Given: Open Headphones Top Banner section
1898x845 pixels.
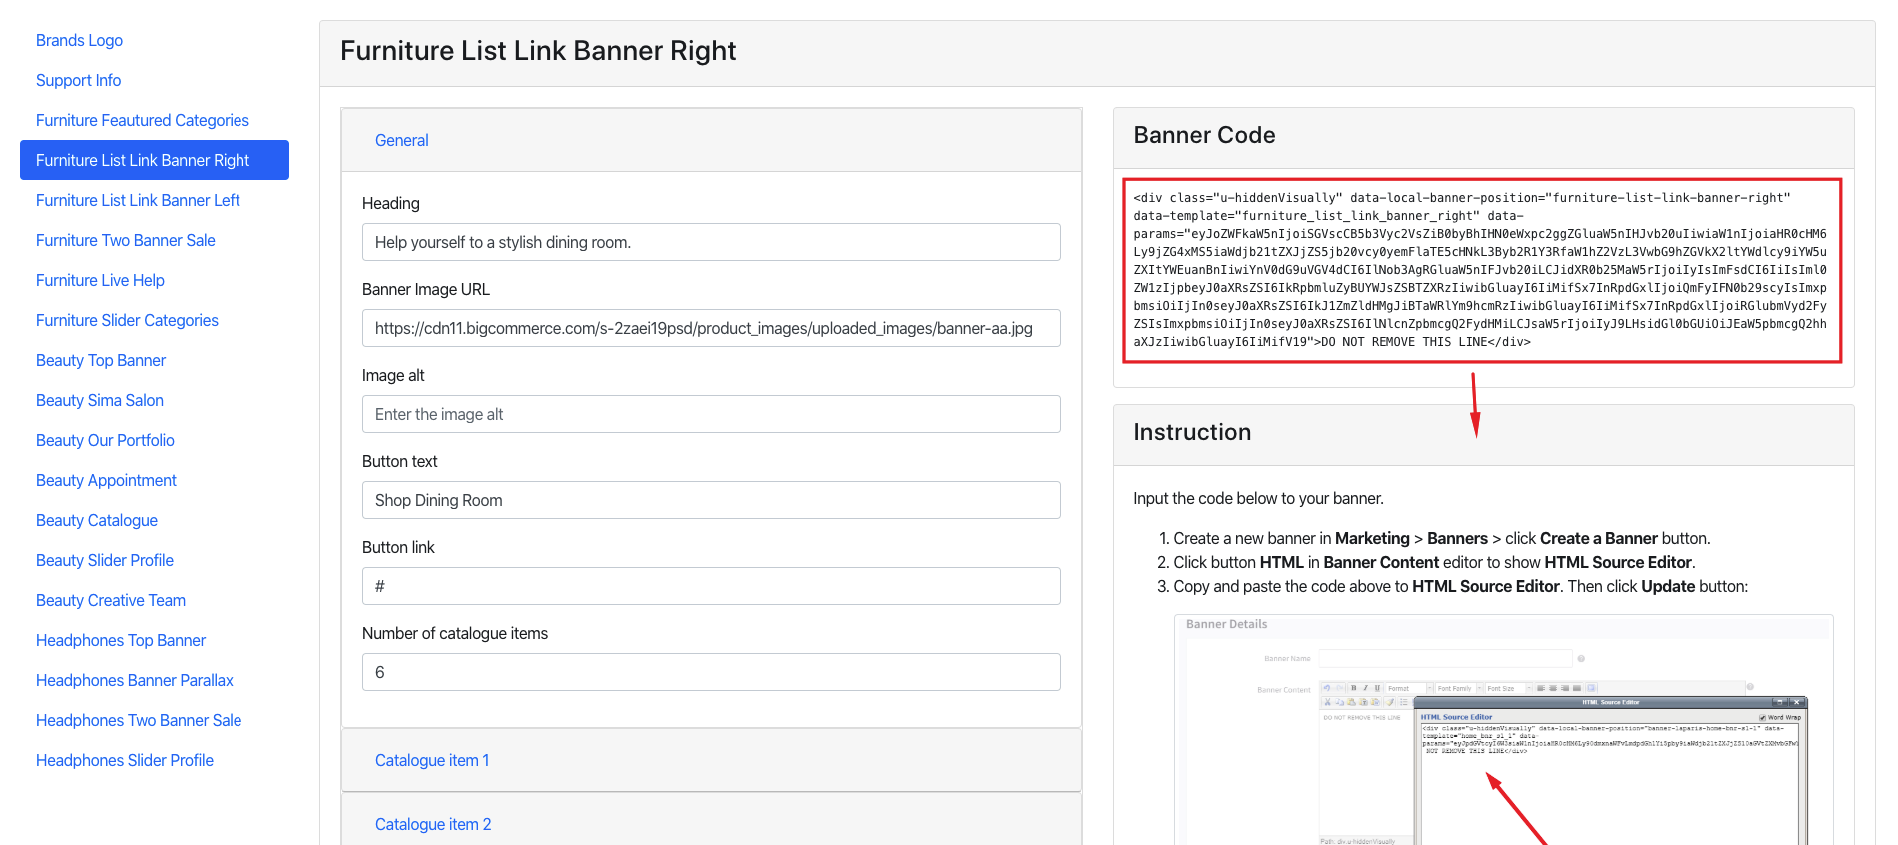Looking at the screenshot, I should [x=121, y=640].
